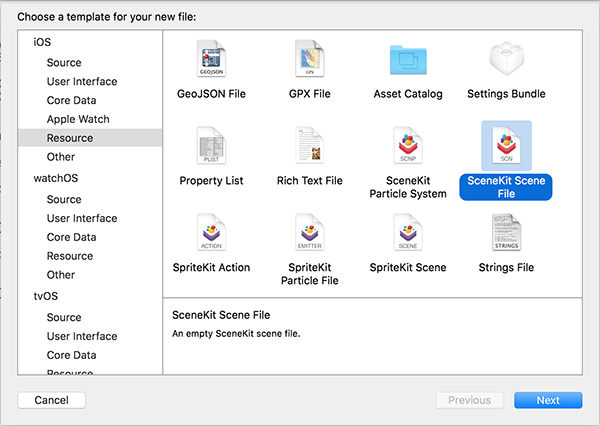The height and width of the screenshot is (426, 600).
Task: Click the 'SceneKit Particle System' label
Action: (x=408, y=187)
